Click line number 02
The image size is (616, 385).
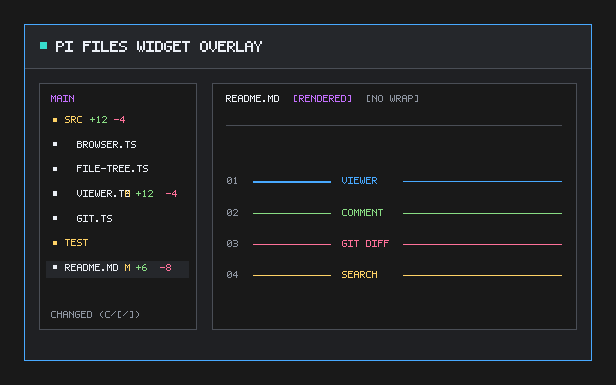pos(232,213)
